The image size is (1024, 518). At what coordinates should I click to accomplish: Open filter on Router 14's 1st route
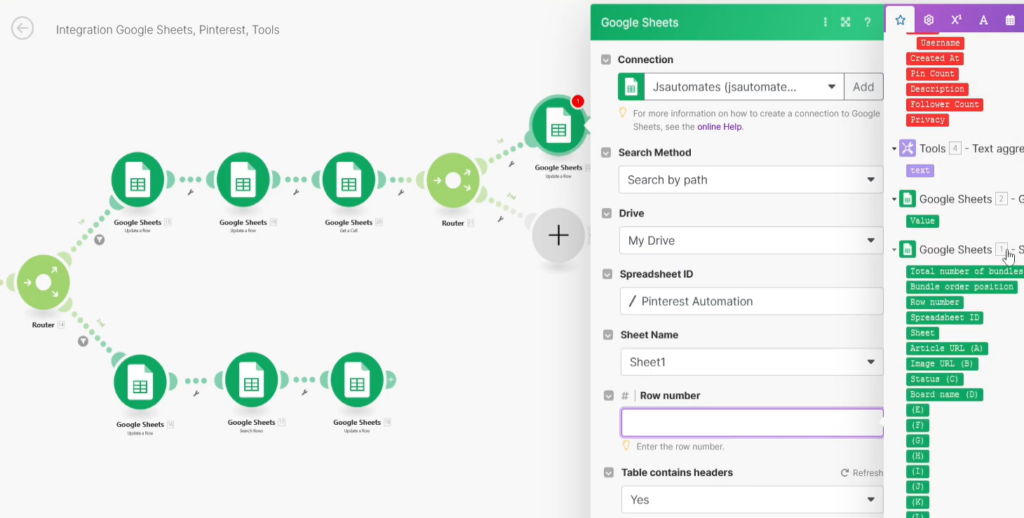point(99,240)
